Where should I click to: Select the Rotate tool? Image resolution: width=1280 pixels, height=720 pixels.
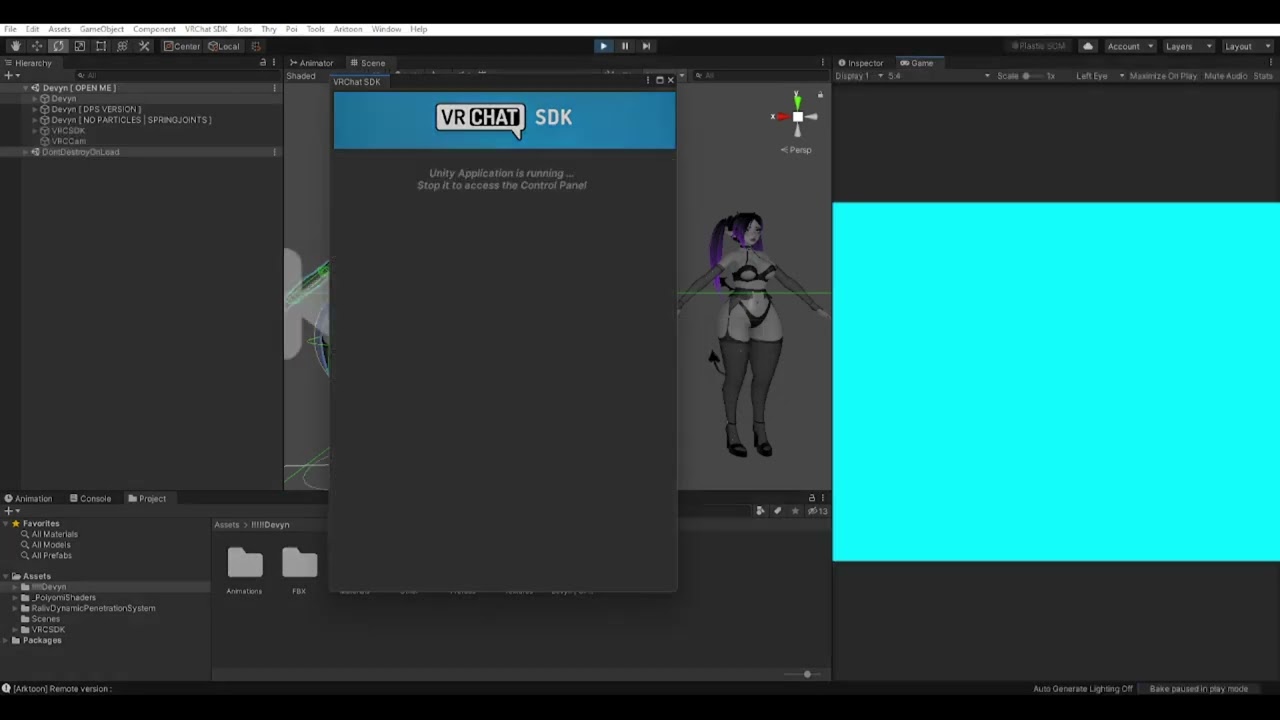coord(58,46)
